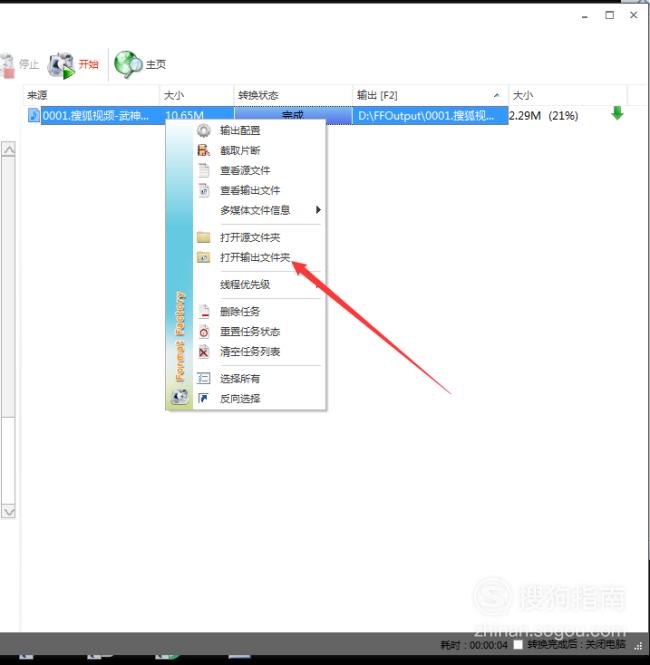Click the 10.65M source size cell
The width and height of the screenshot is (650, 665).
point(185,115)
